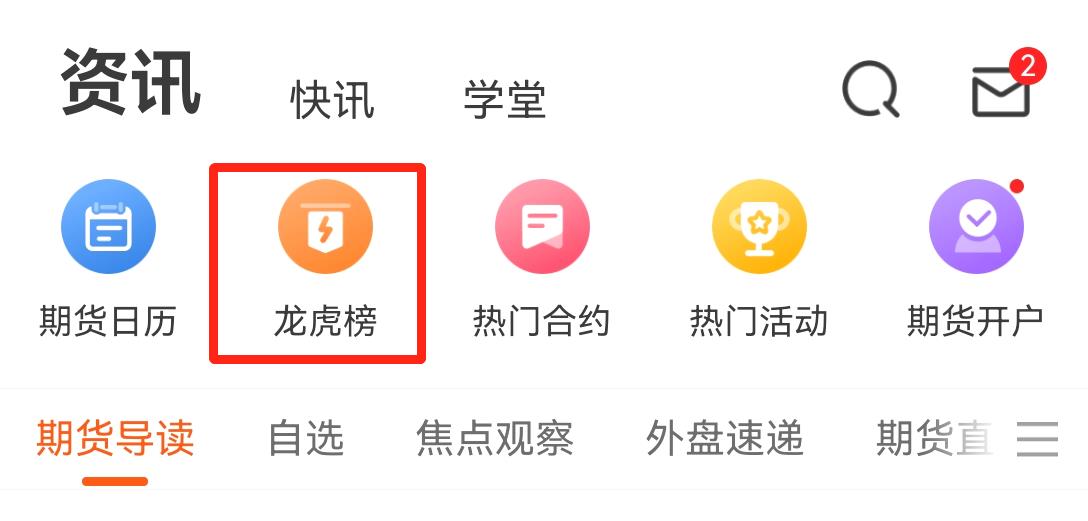Viewport: 1088px width, 521px height.
Task: Open the orange 龙虎榜 icon
Action: coord(325,226)
